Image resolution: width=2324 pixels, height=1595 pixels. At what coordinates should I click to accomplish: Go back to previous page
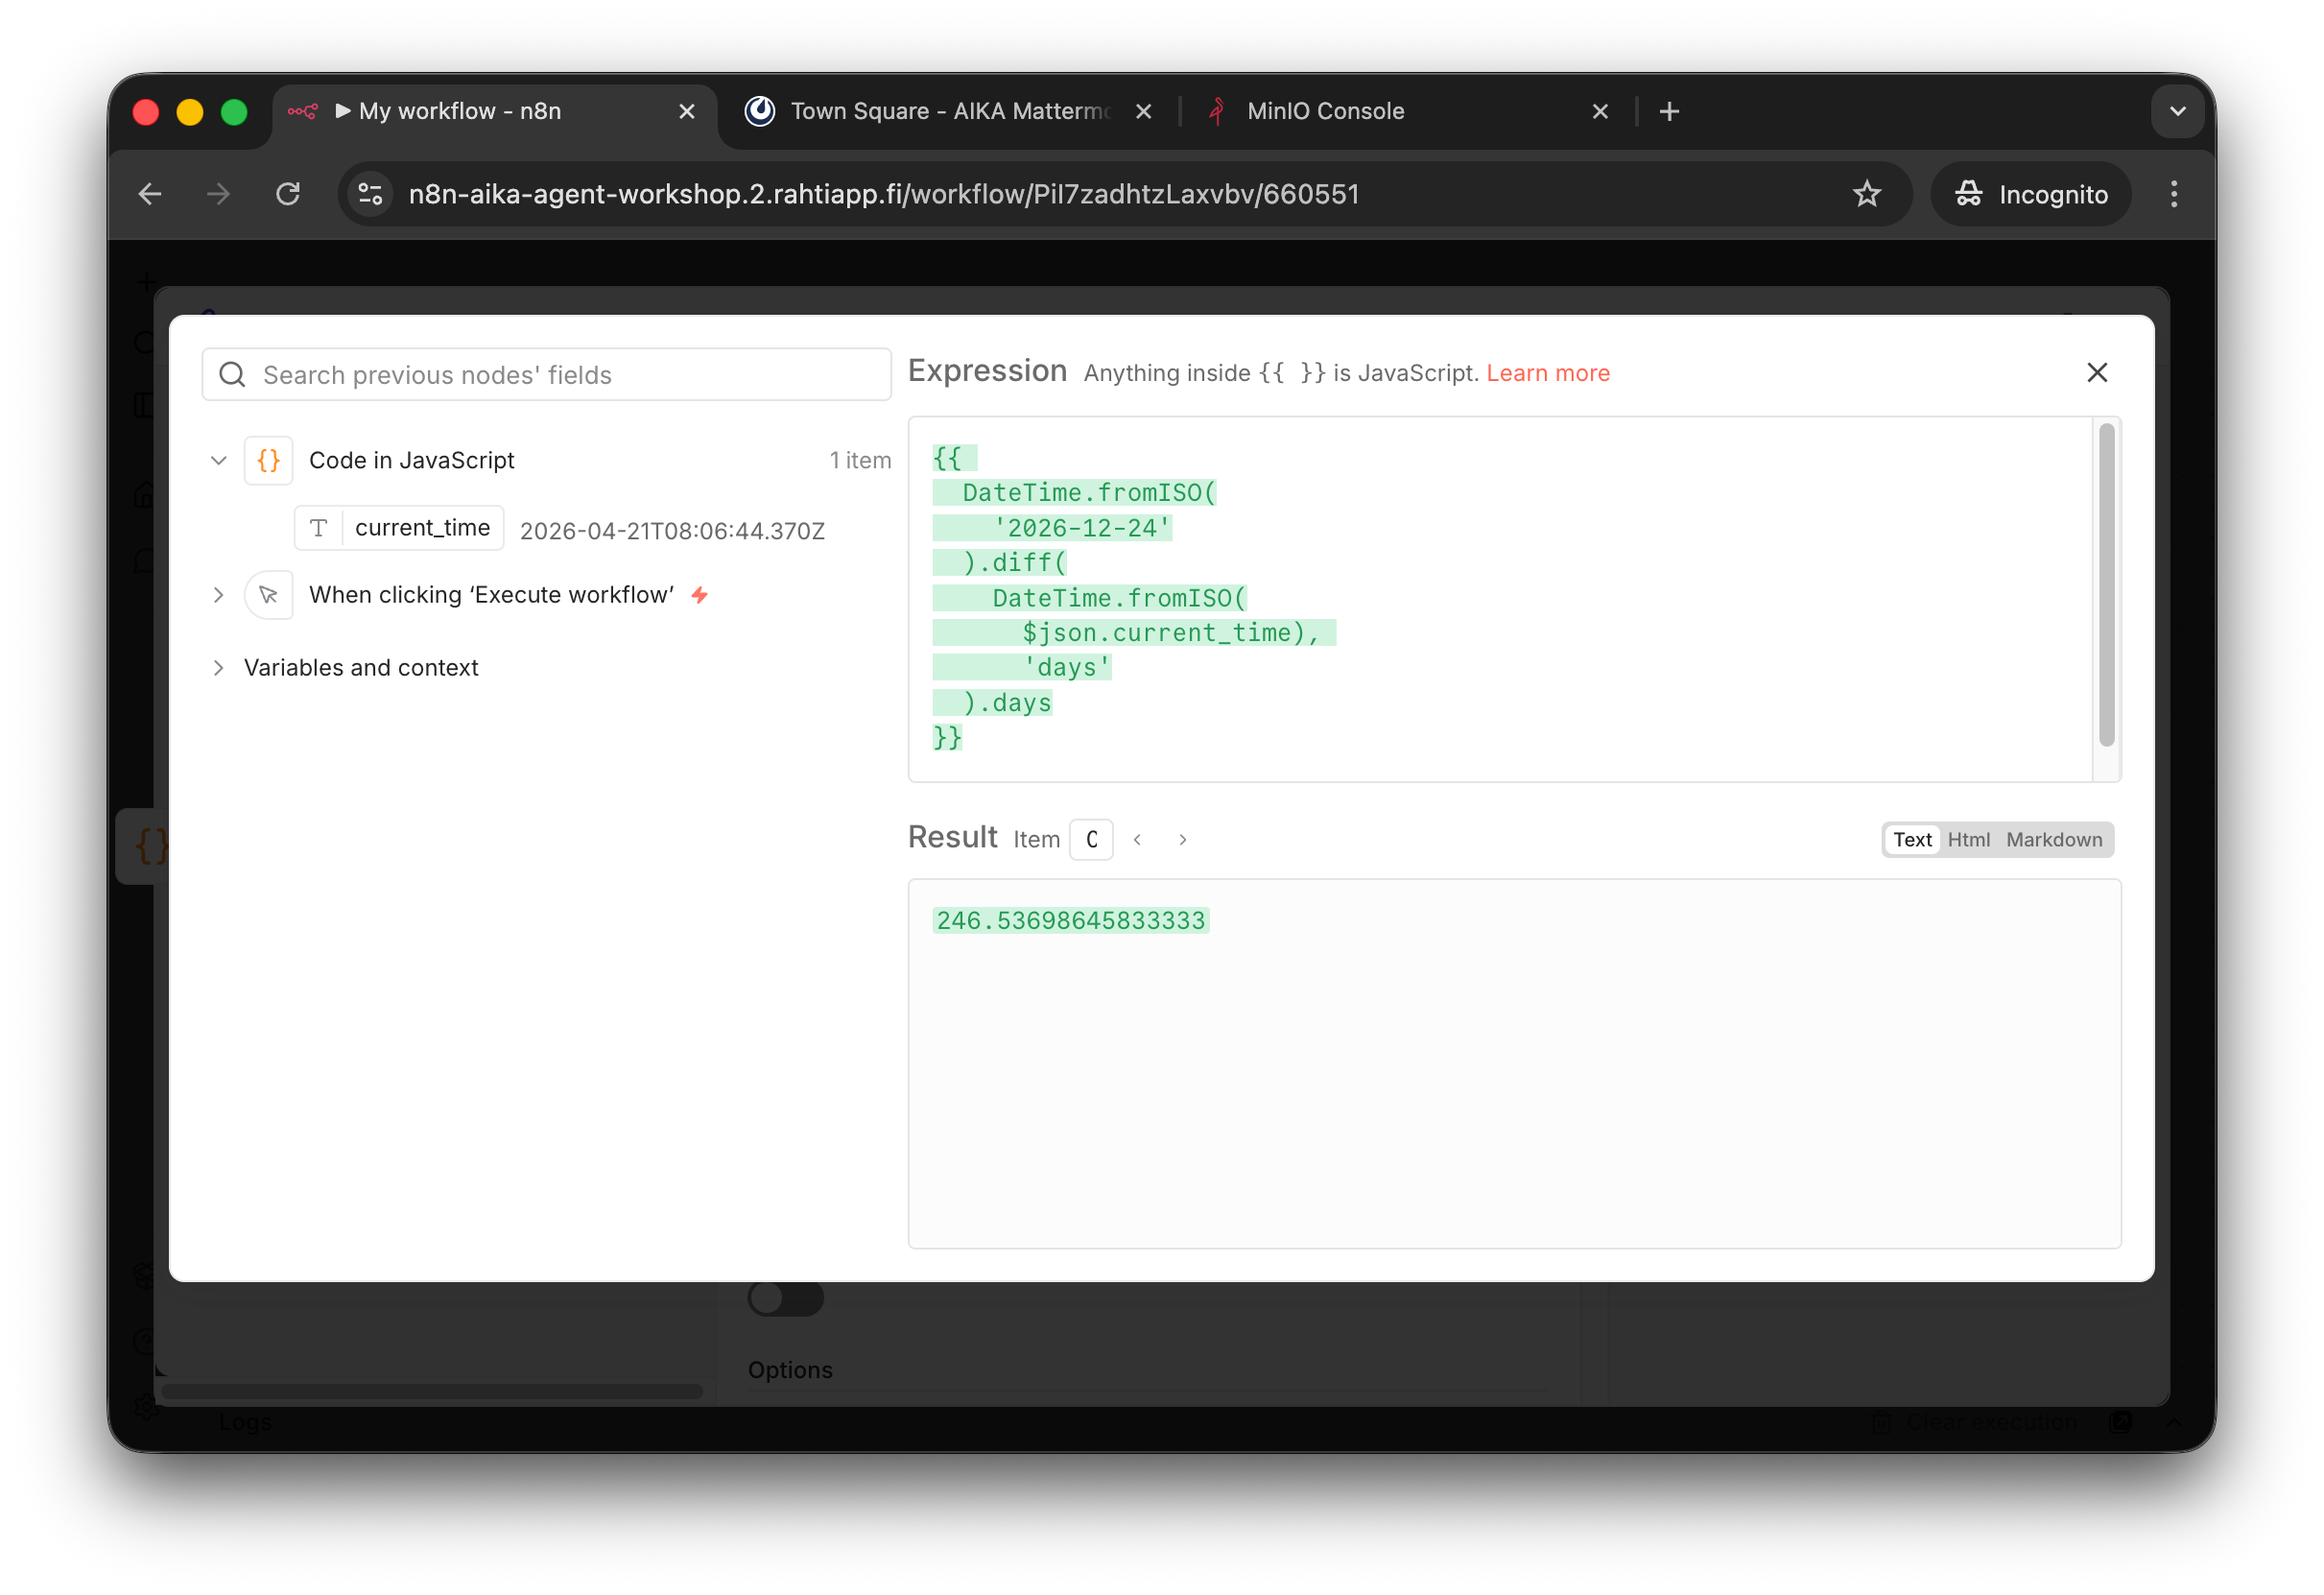tap(150, 194)
